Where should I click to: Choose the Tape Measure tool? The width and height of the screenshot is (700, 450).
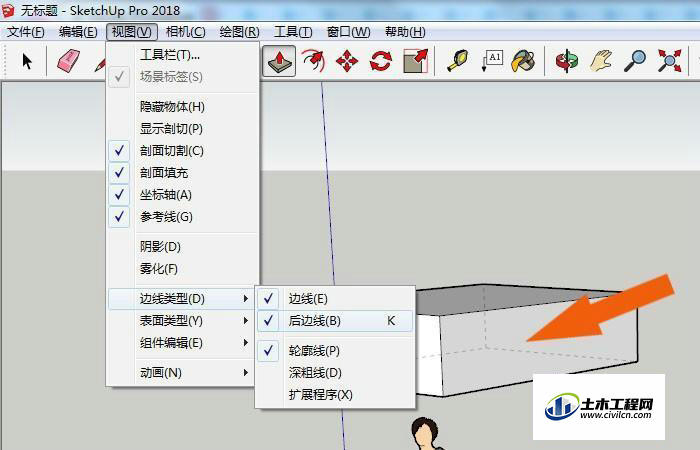click(458, 61)
